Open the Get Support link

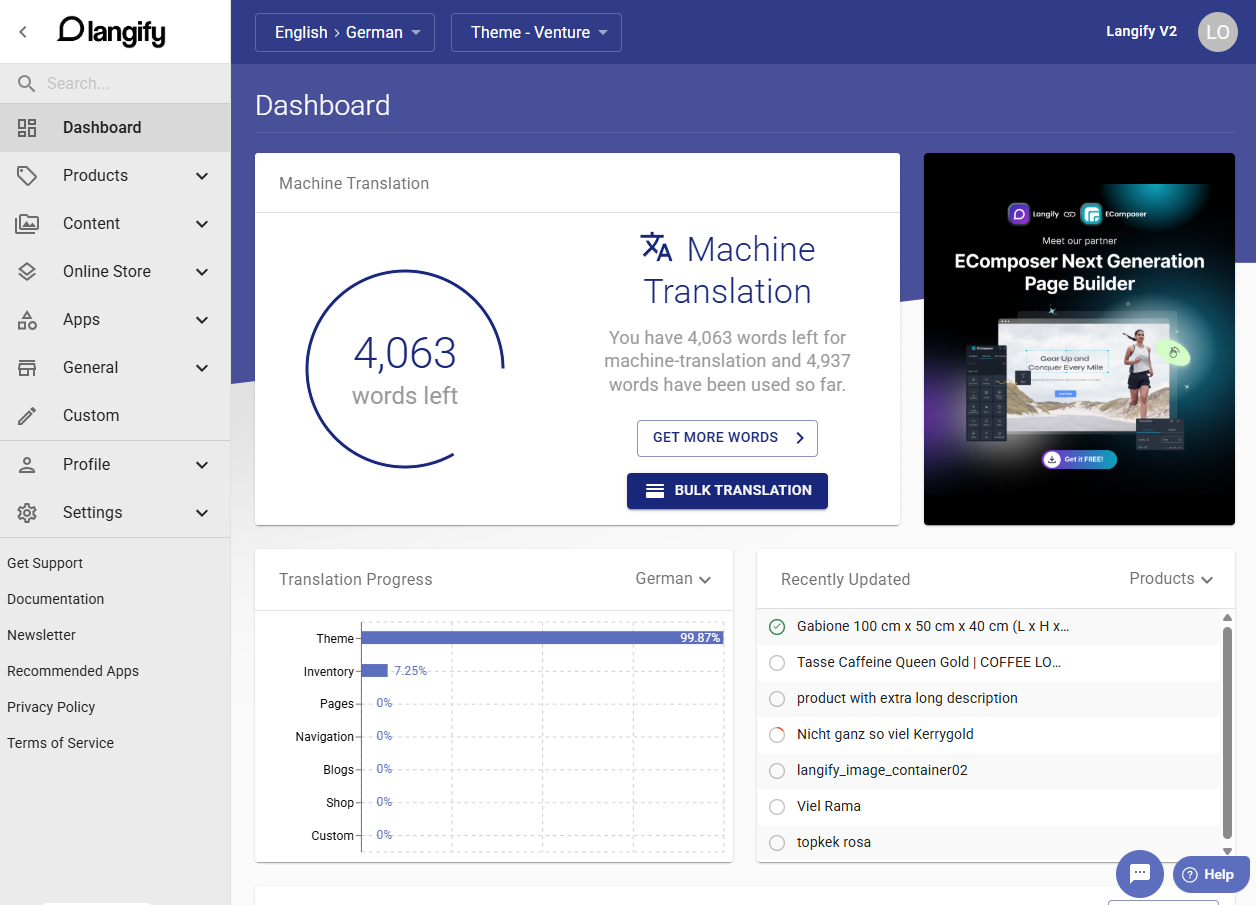click(x=45, y=563)
